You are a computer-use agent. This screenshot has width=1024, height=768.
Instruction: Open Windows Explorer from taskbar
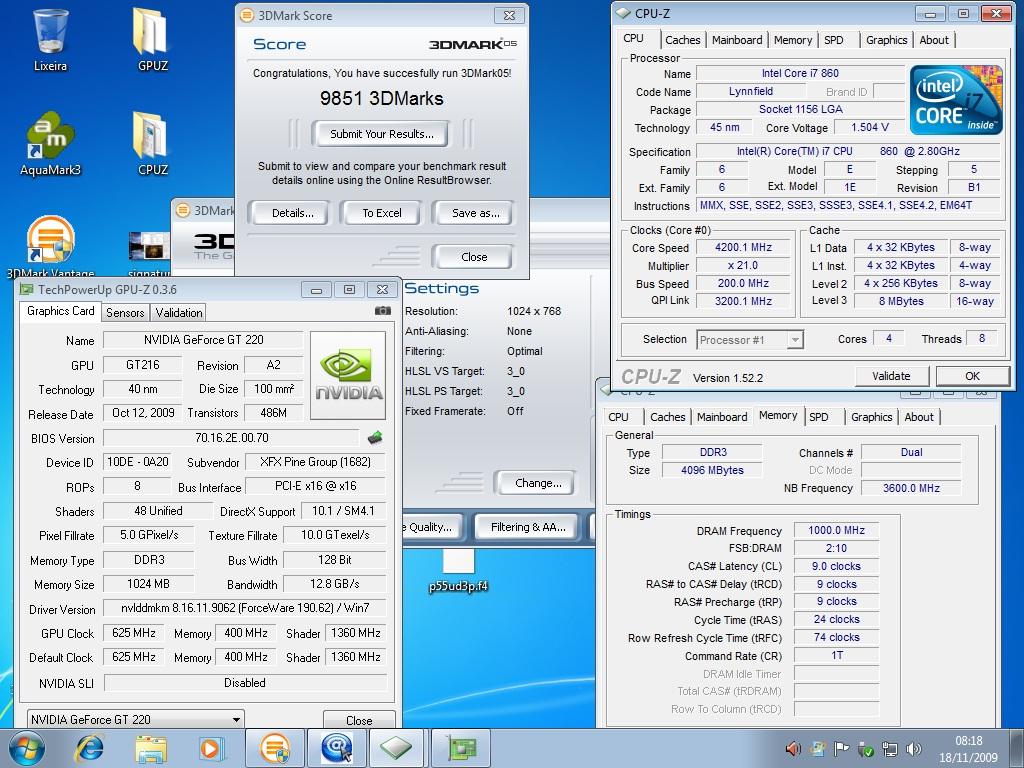coord(151,748)
